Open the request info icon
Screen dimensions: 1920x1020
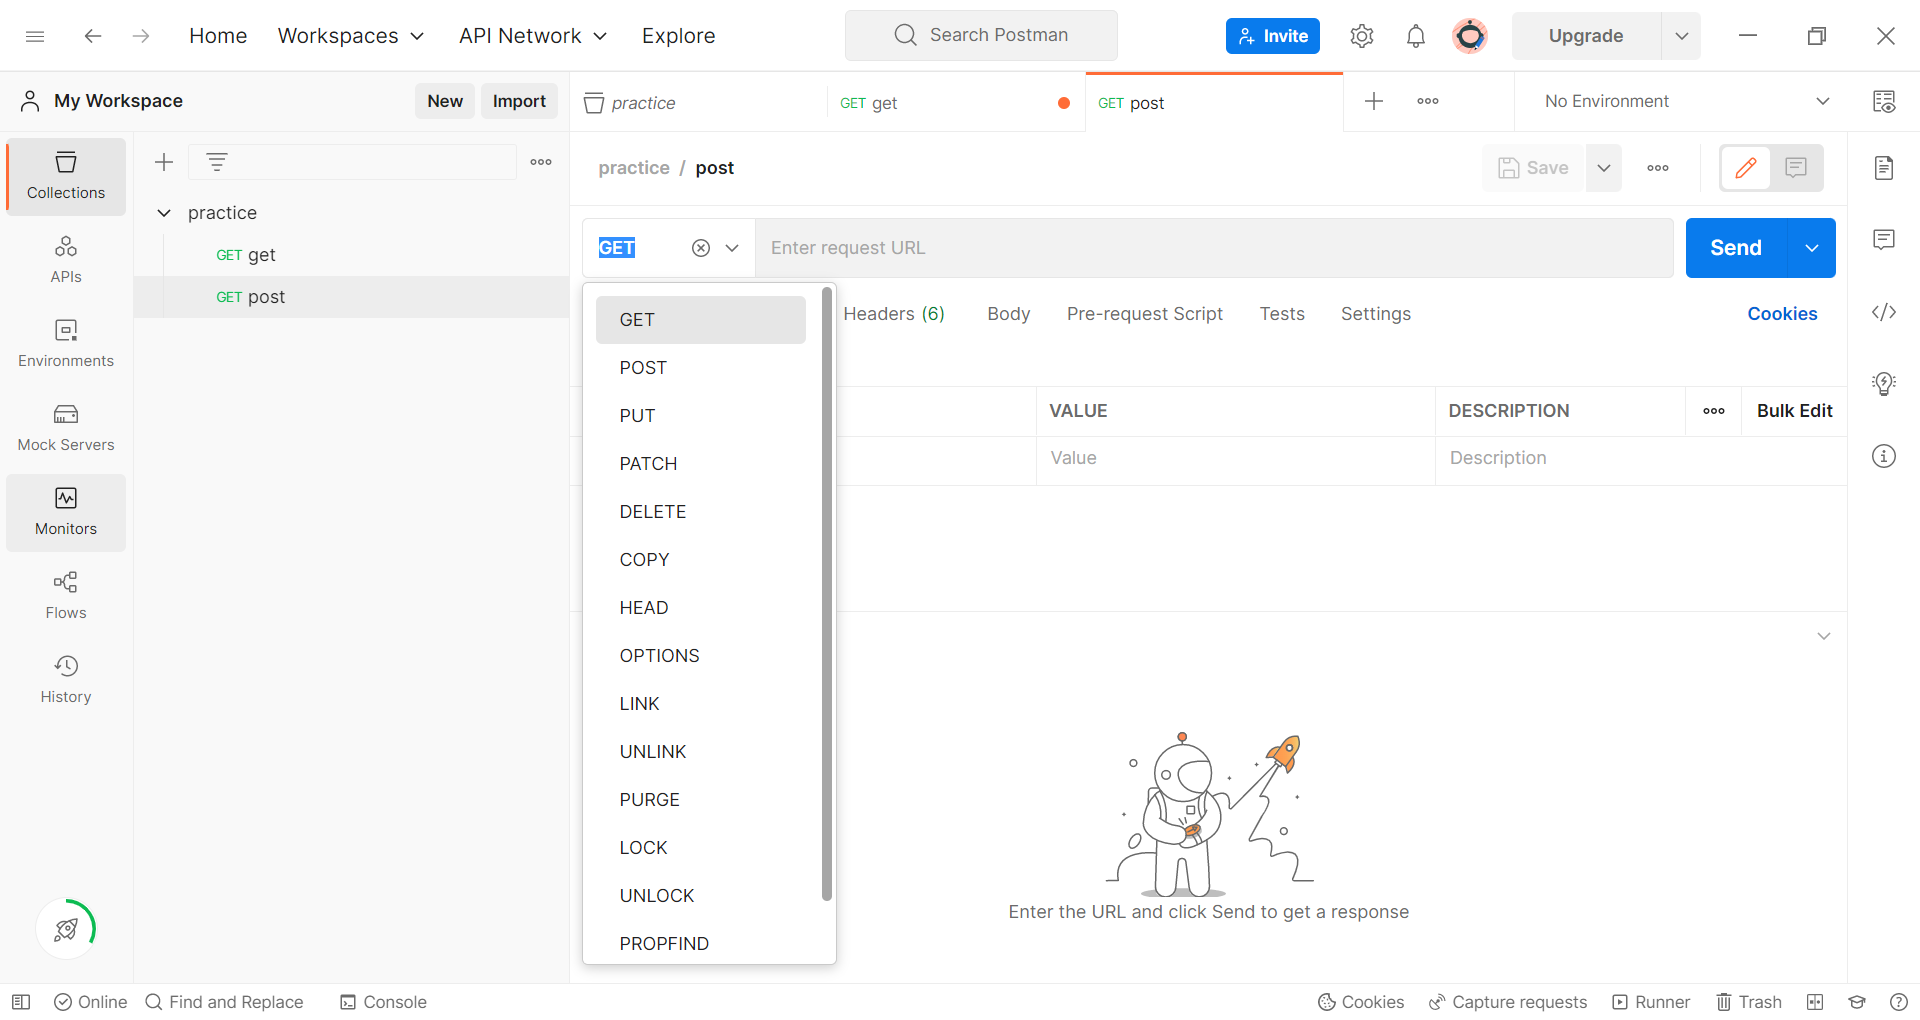(x=1884, y=456)
